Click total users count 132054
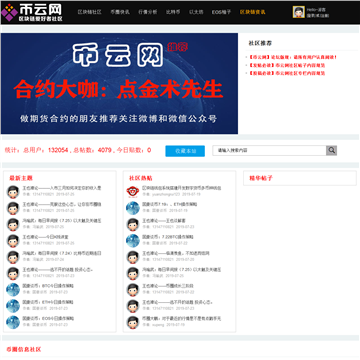360x360 pixels. click(58, 150)
